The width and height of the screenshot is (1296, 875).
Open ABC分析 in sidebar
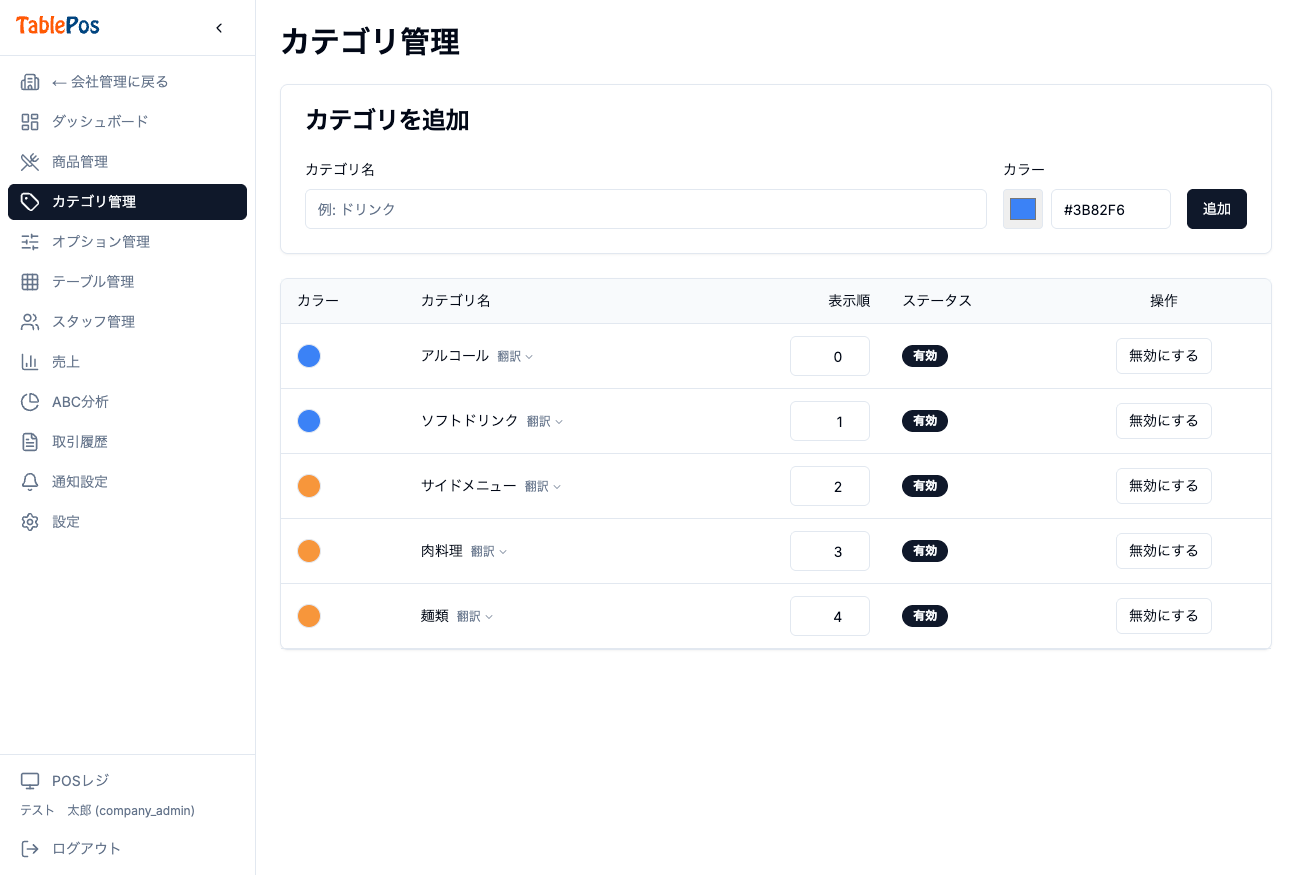(x=127, y=402)
